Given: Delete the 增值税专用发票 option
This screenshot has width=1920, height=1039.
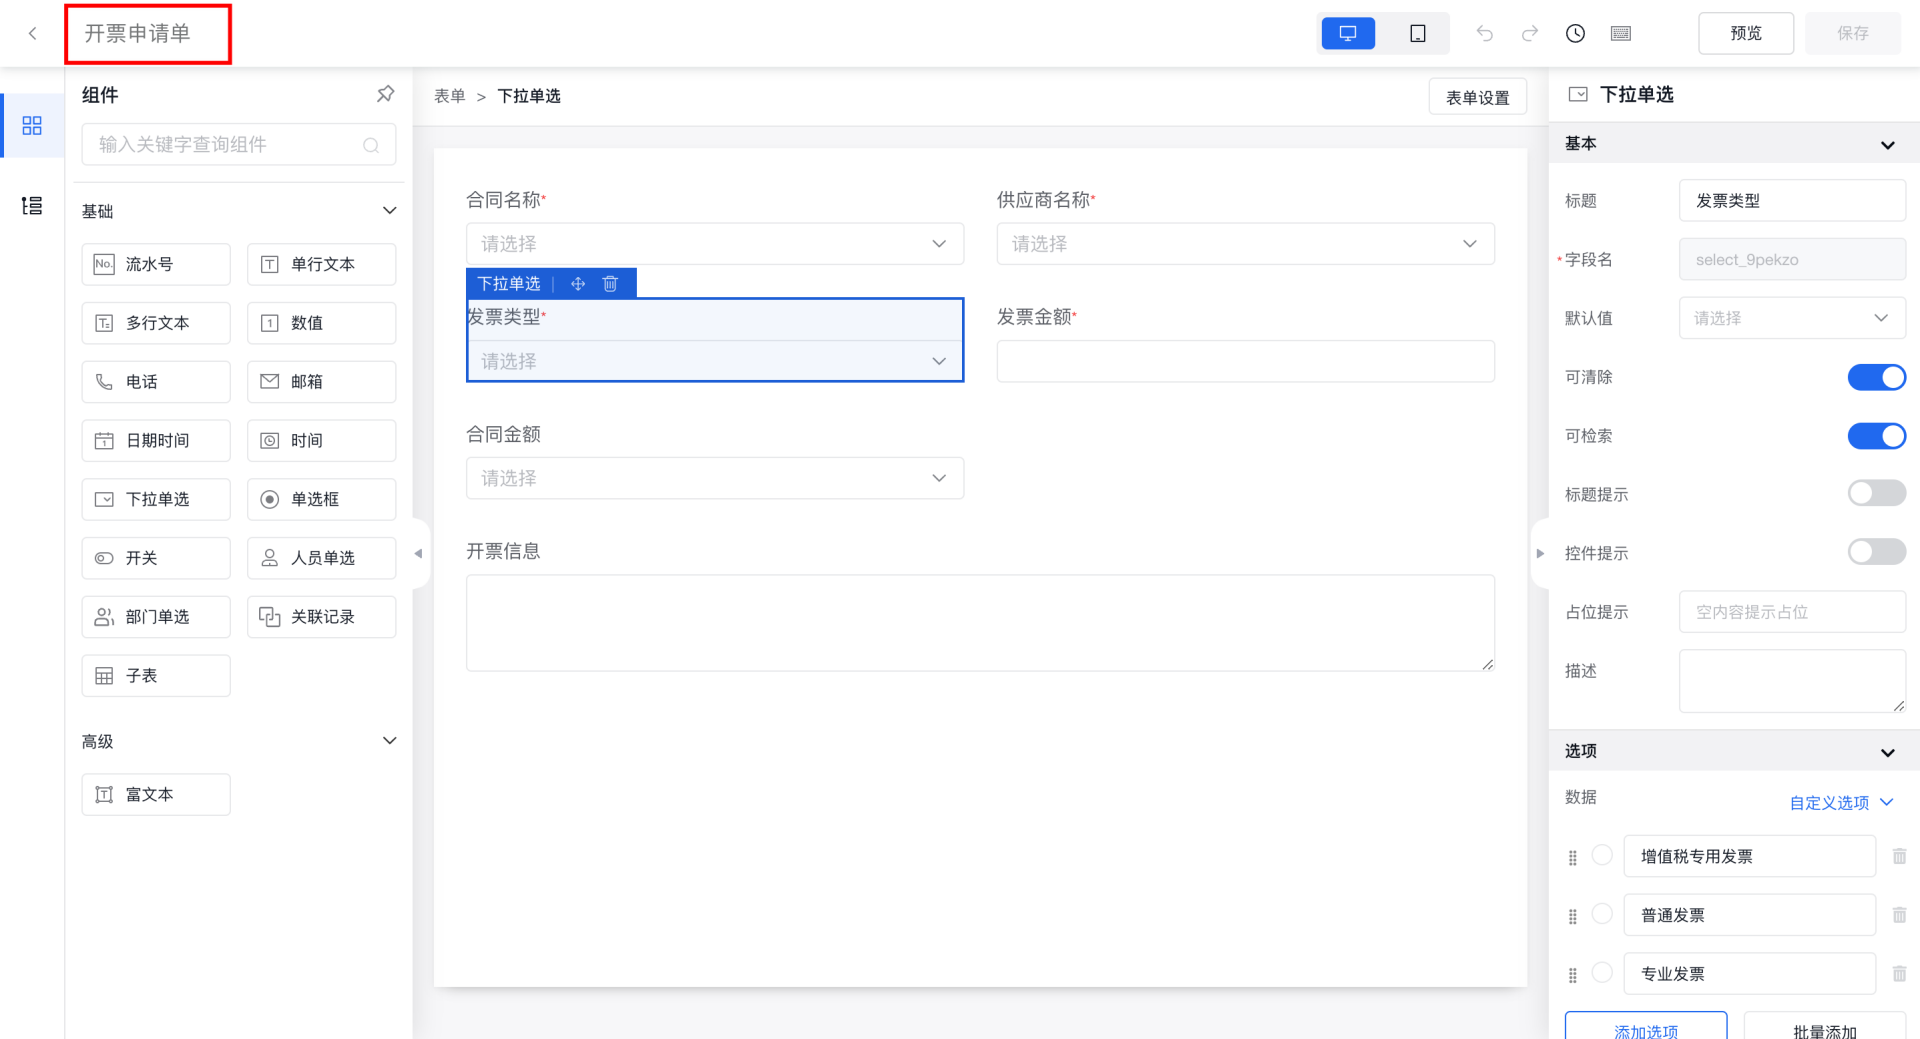Looking at the screenshot, I should coord(1899,856).
